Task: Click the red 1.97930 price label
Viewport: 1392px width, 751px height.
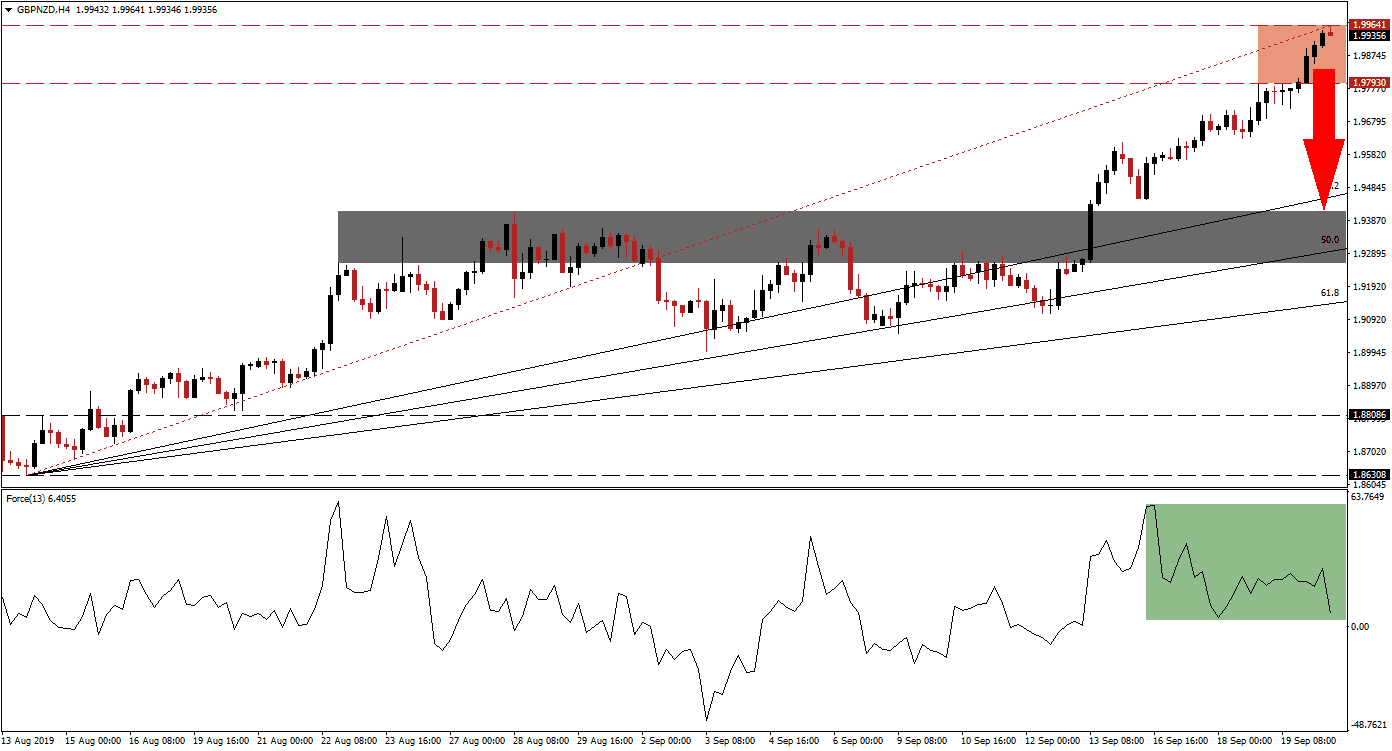Action: tap(1367, 83)
